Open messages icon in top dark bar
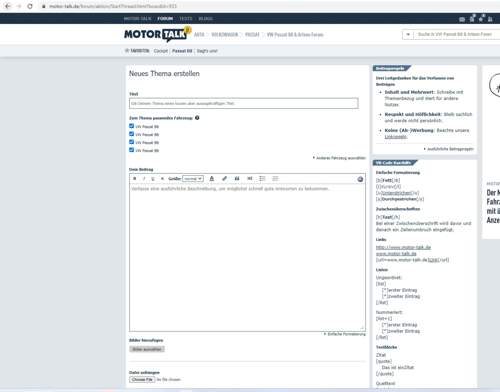Image resolution: width=500 pixels, height=392 pixels. tap(462, 19)
